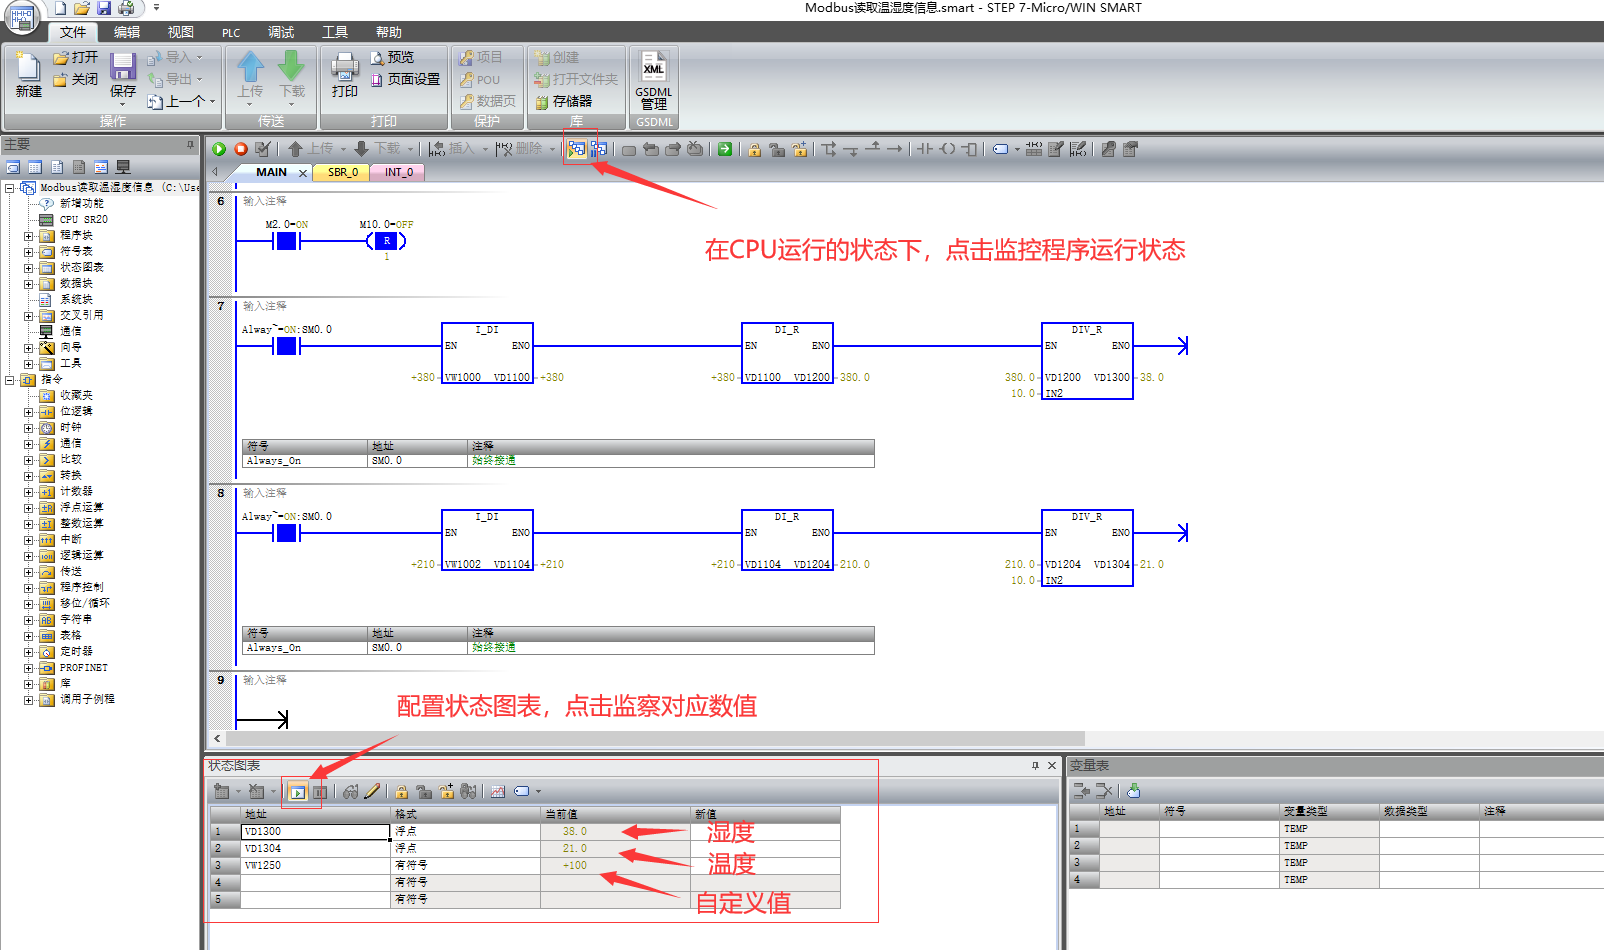Toggle program status monitoring in editor toolbar
Screen dimensions: 1604x950
coord(576,149)
